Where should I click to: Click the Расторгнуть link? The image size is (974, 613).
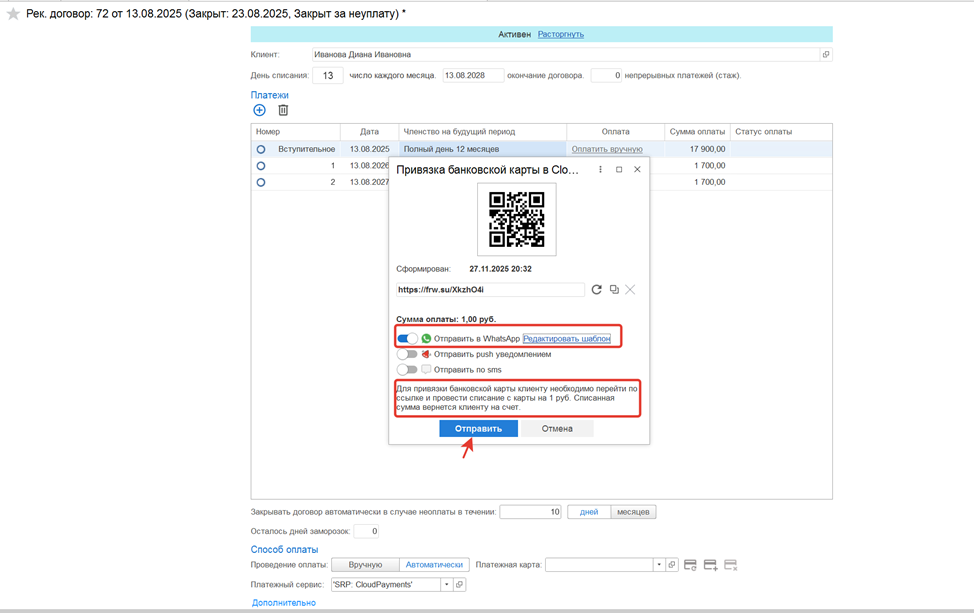[x=560, y=34]
